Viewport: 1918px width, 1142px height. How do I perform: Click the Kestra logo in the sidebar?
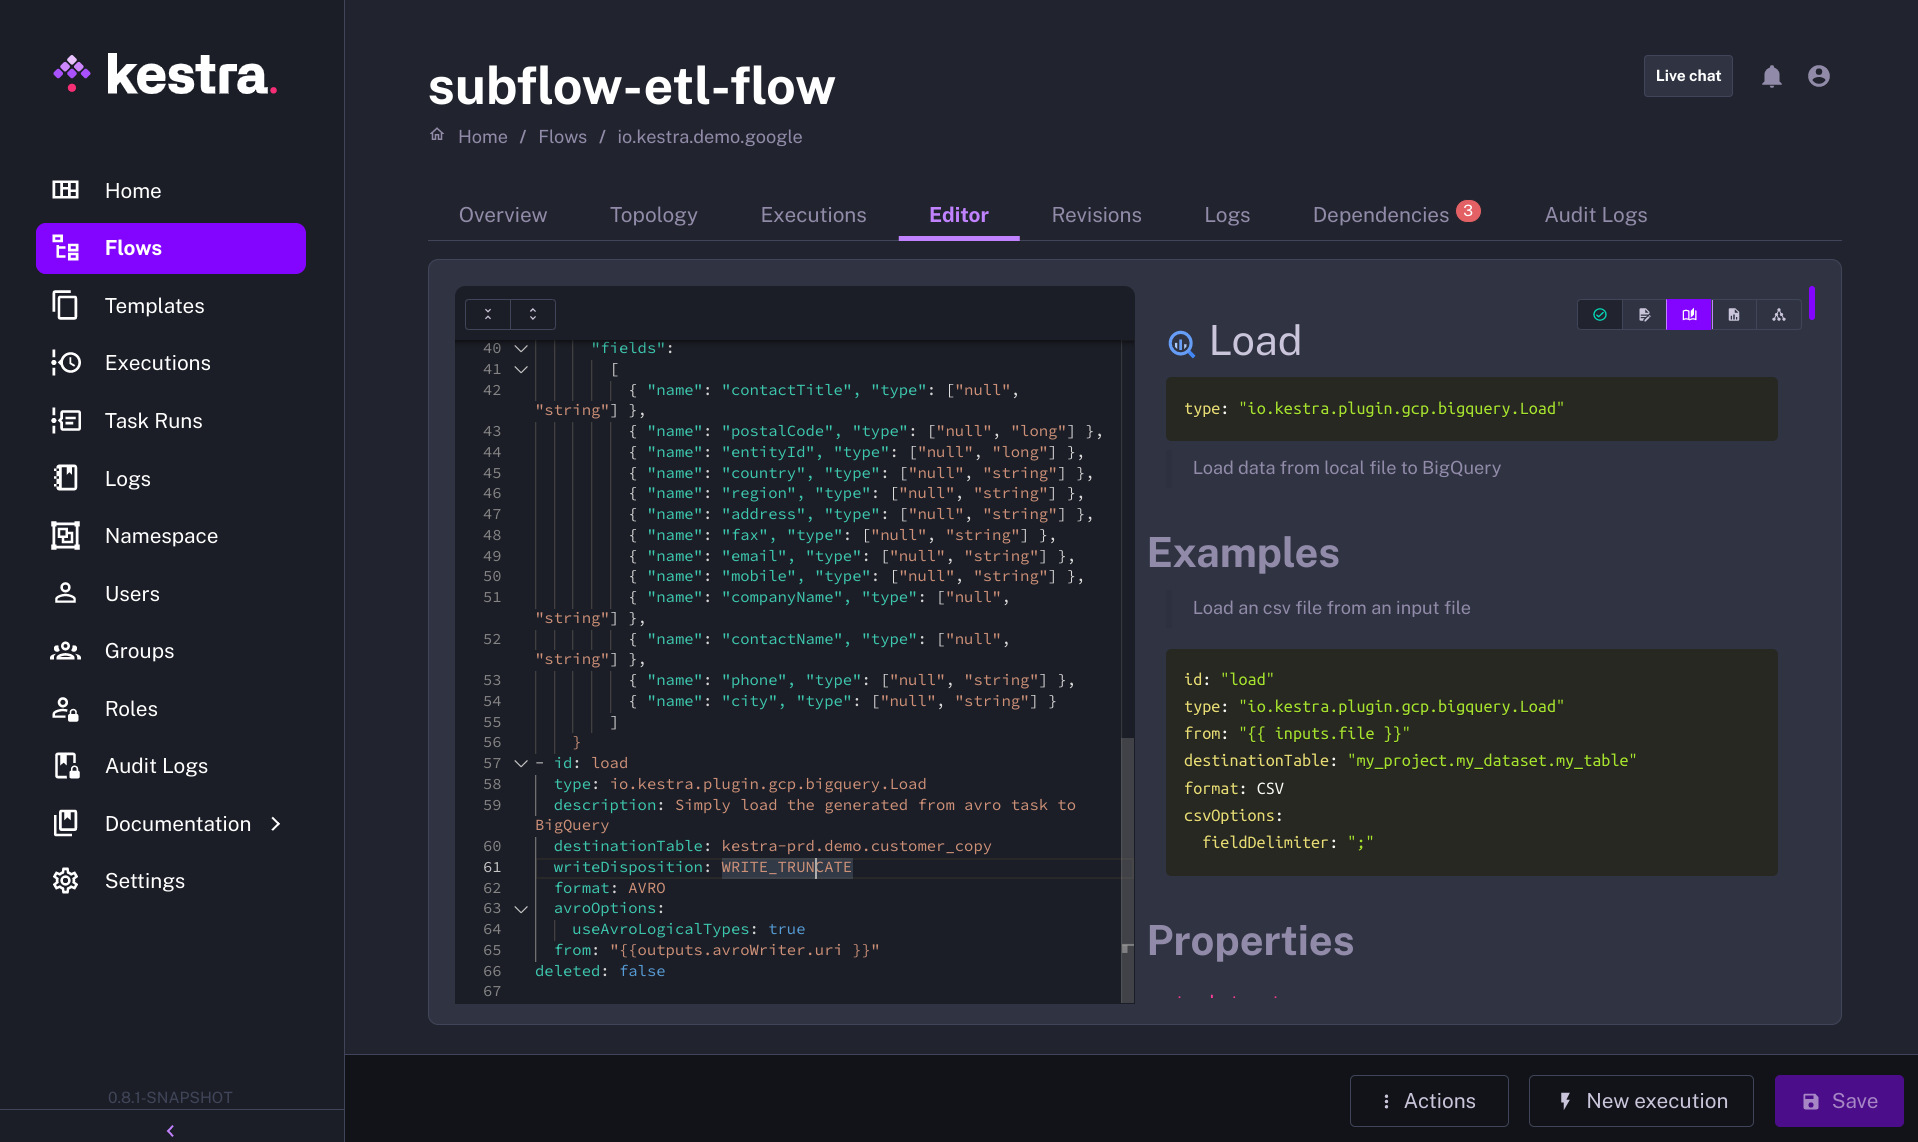pos(166,75)
